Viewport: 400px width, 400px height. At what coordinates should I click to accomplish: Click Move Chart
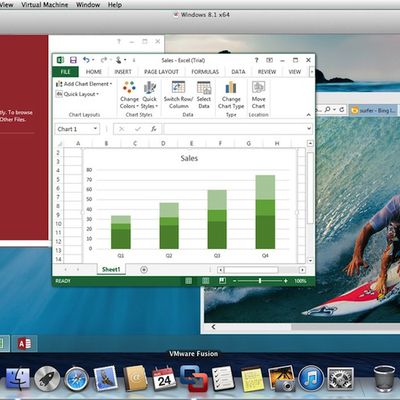(x=258, y=95)
